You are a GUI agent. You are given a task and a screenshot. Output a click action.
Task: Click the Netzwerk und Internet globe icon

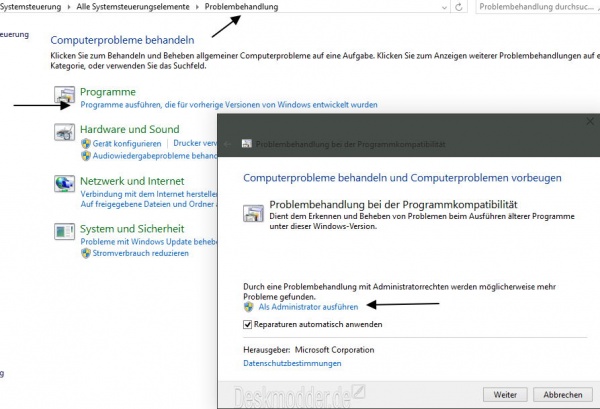(x=64, y=185)
